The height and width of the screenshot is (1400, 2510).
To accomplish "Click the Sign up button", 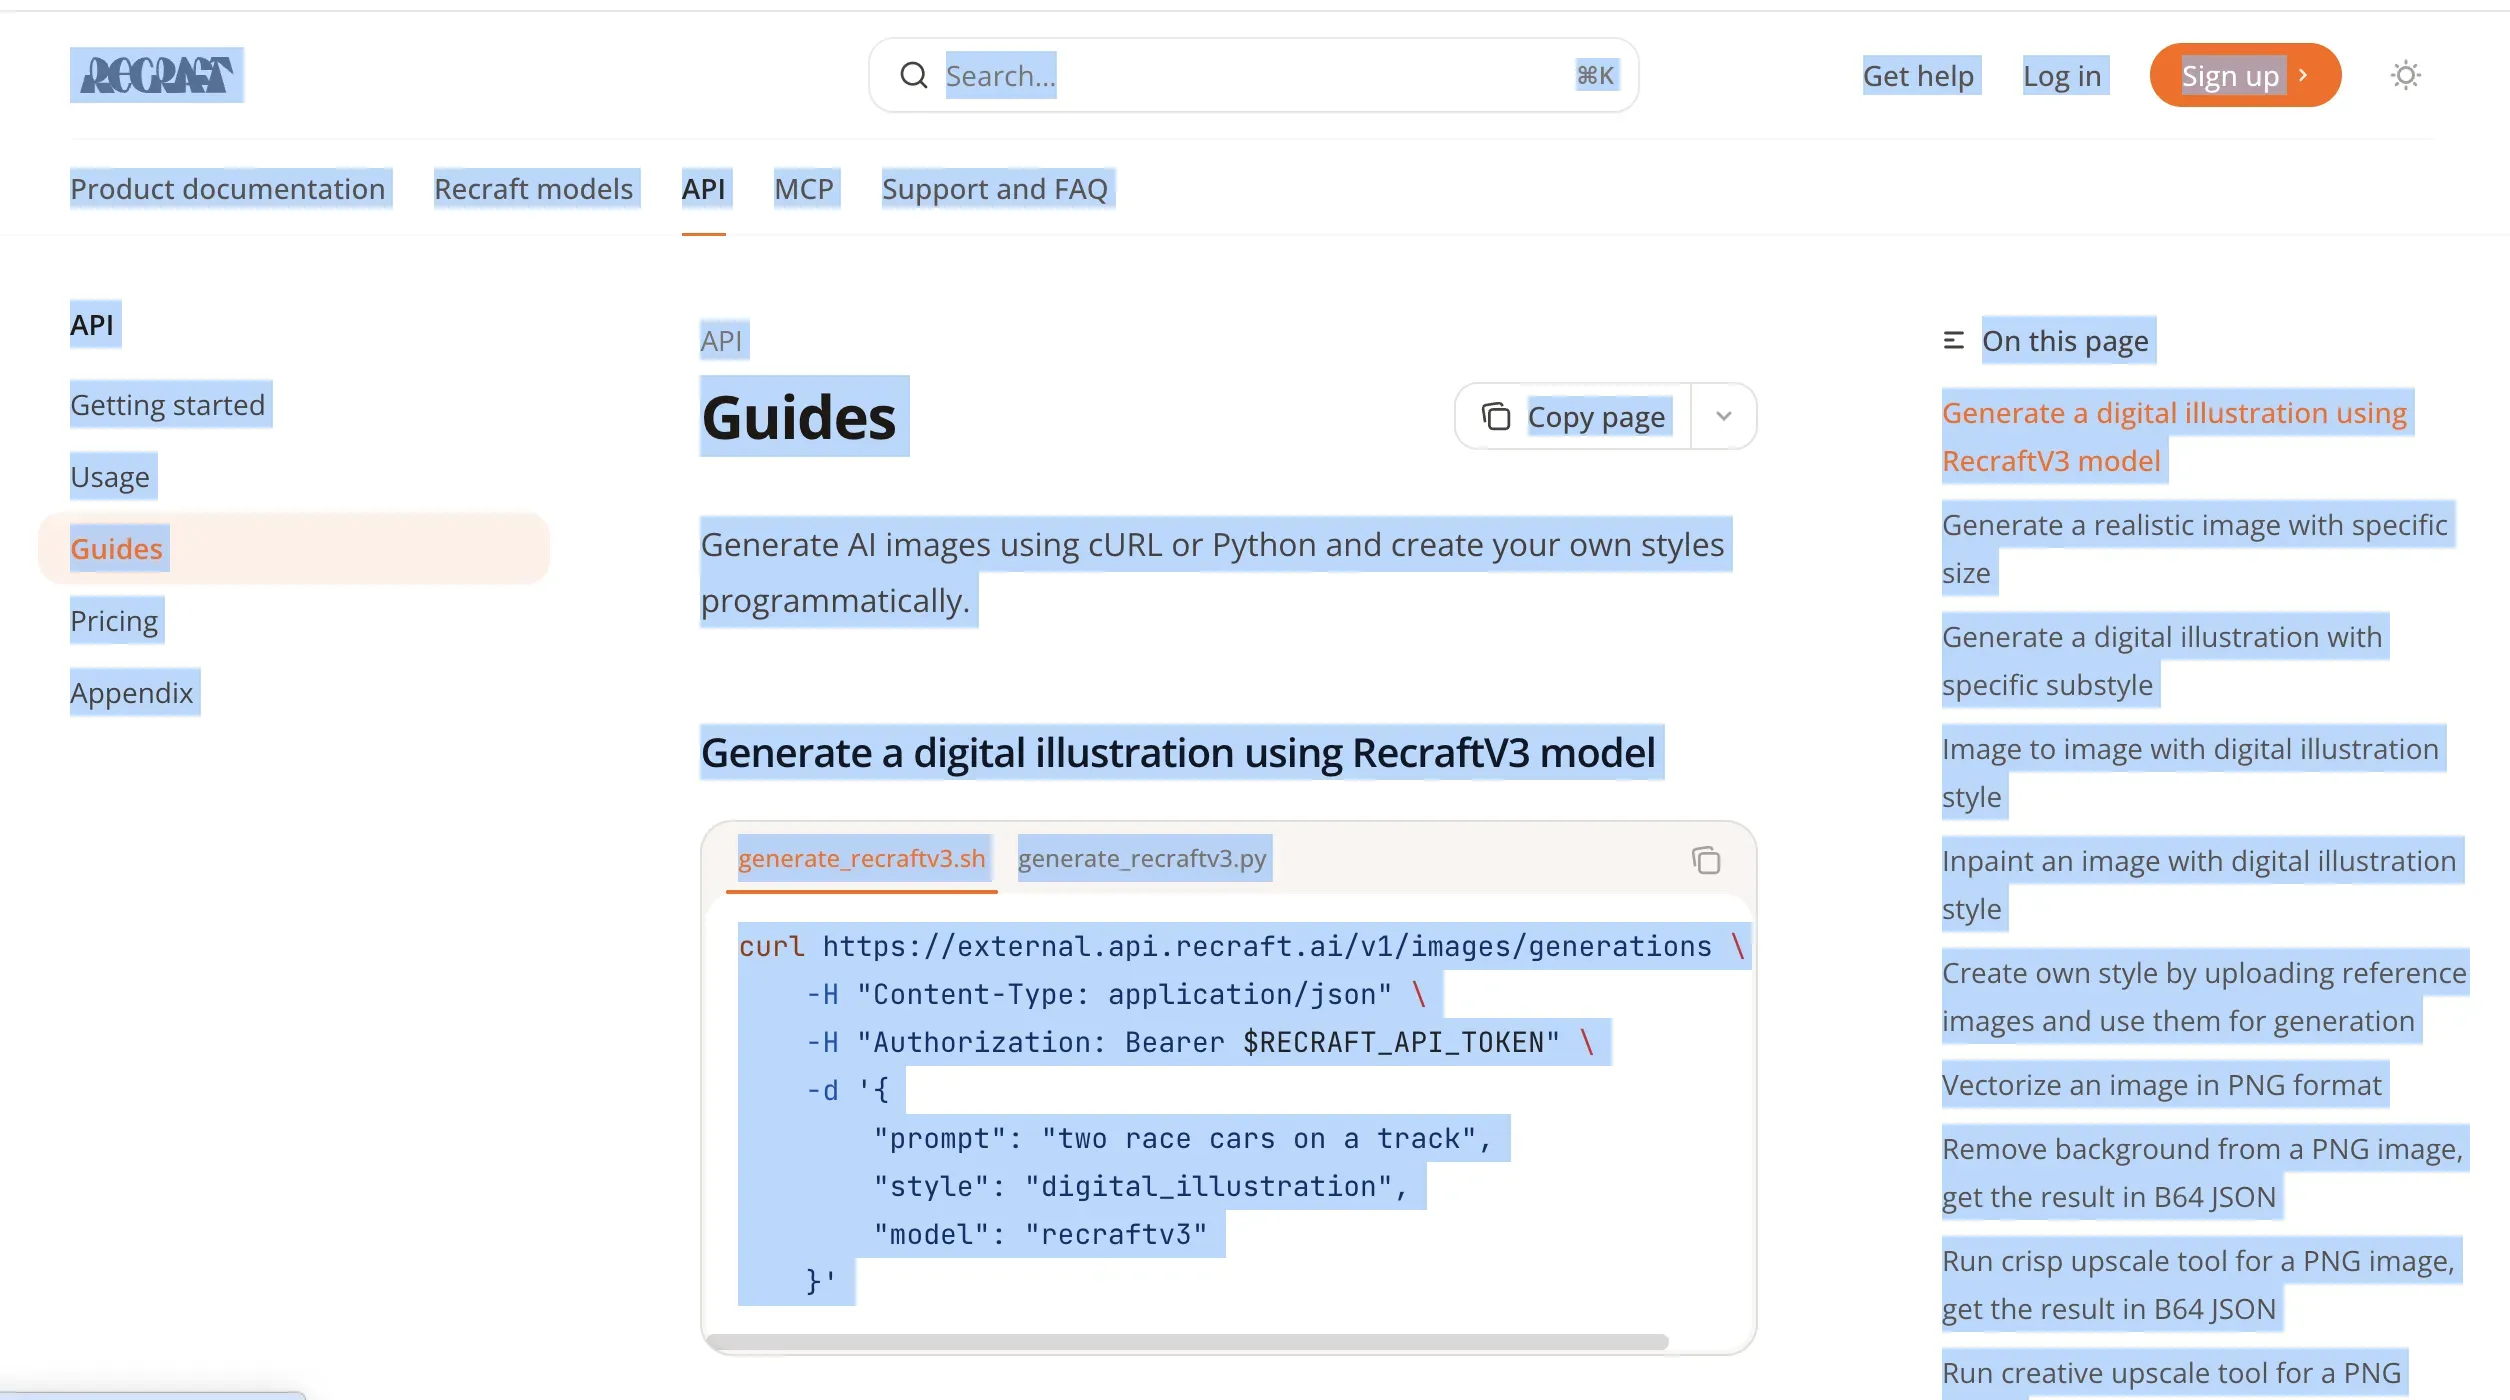I will coord(2245,75).
